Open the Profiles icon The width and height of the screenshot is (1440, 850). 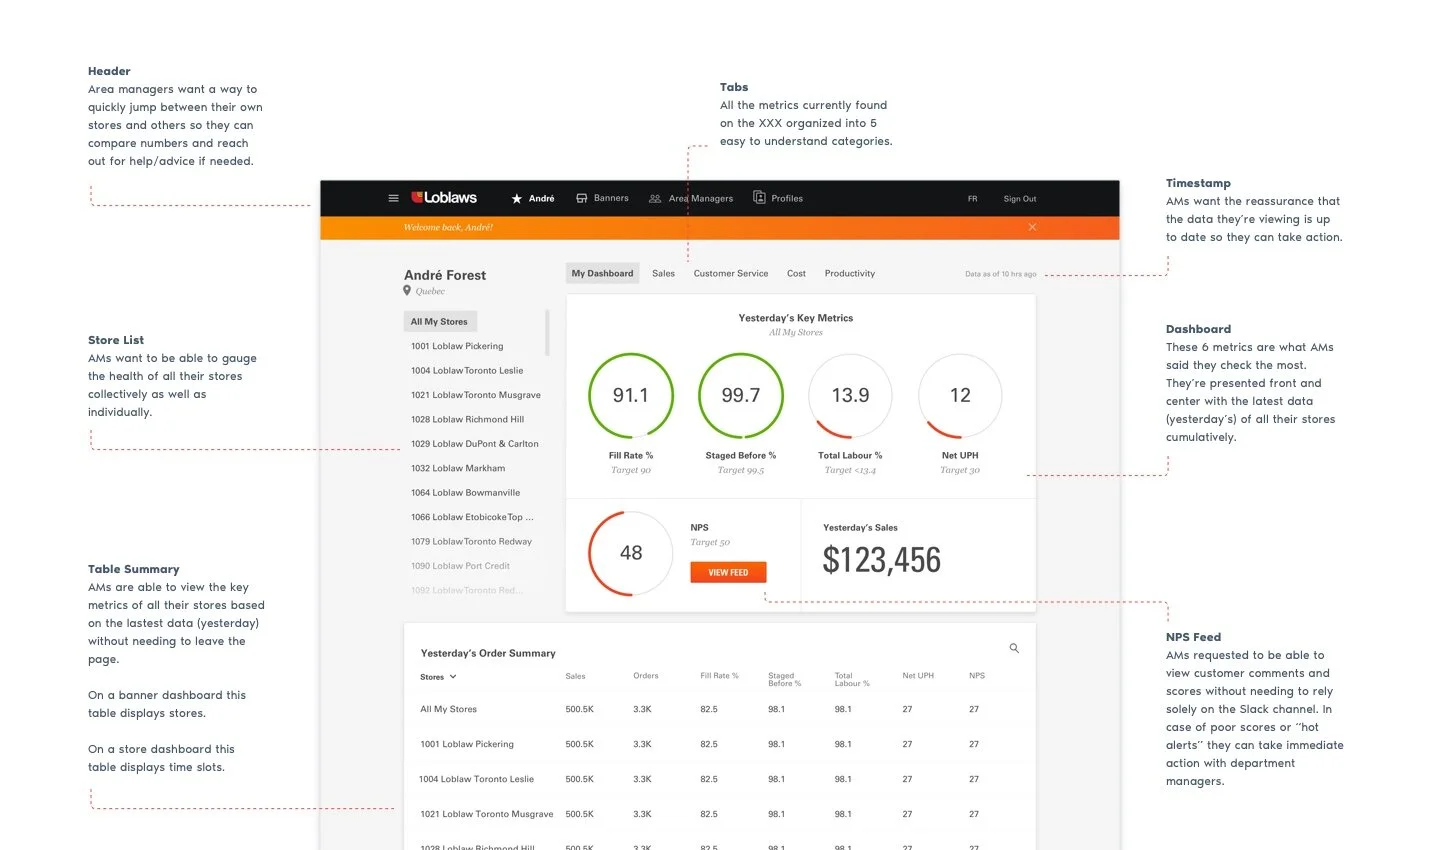[x=760, y=198]
